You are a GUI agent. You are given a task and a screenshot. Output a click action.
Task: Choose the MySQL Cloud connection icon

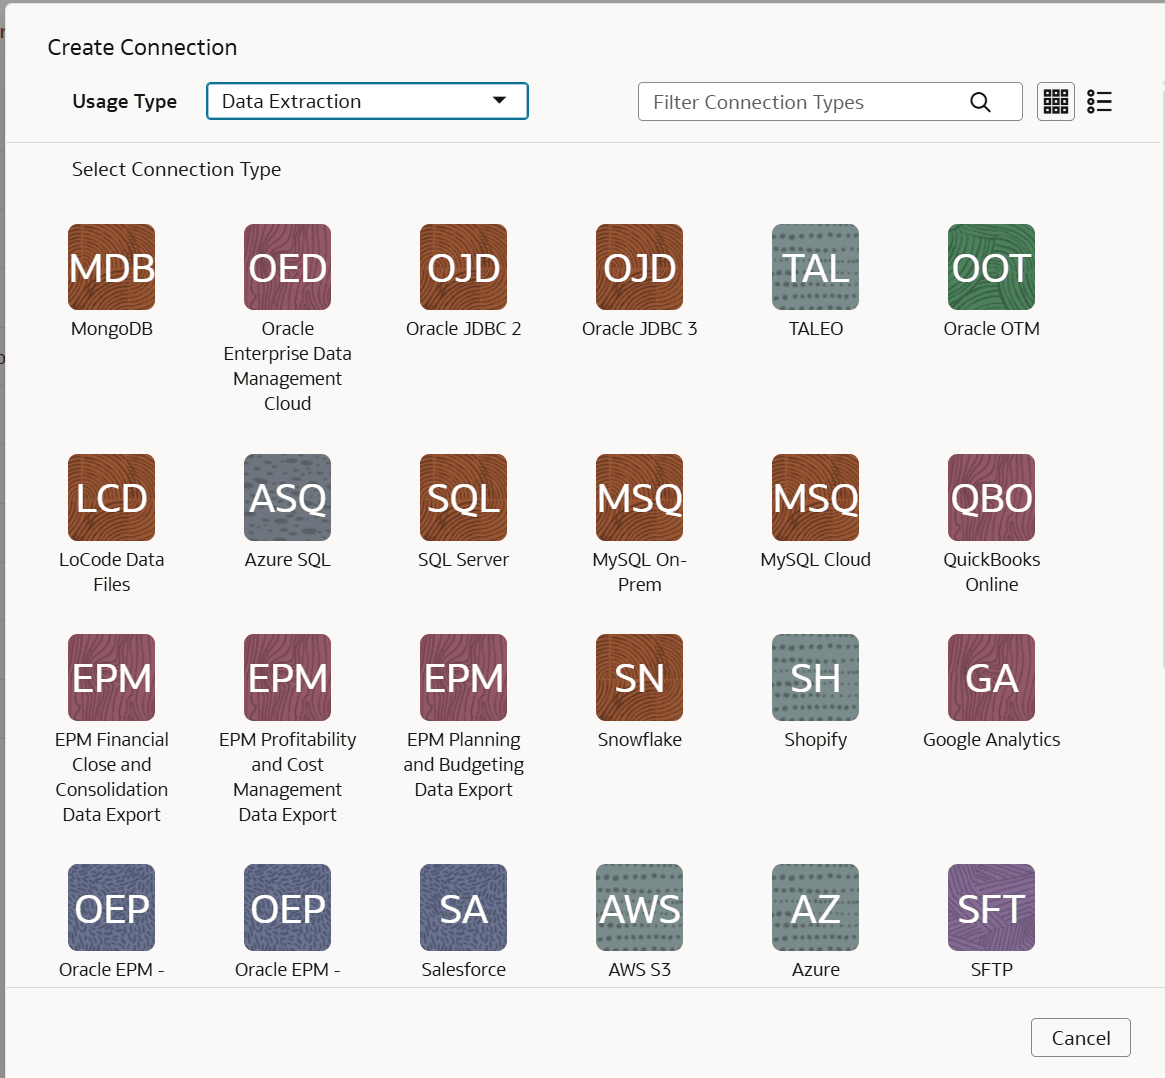(x=816, y=497)
